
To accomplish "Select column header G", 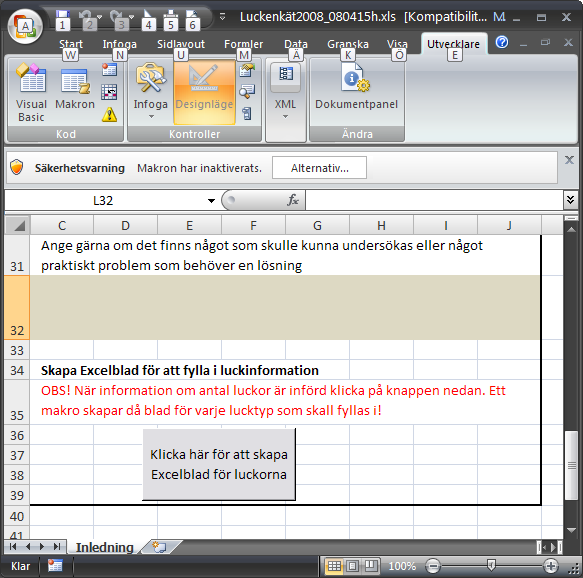I will point(317,225).
